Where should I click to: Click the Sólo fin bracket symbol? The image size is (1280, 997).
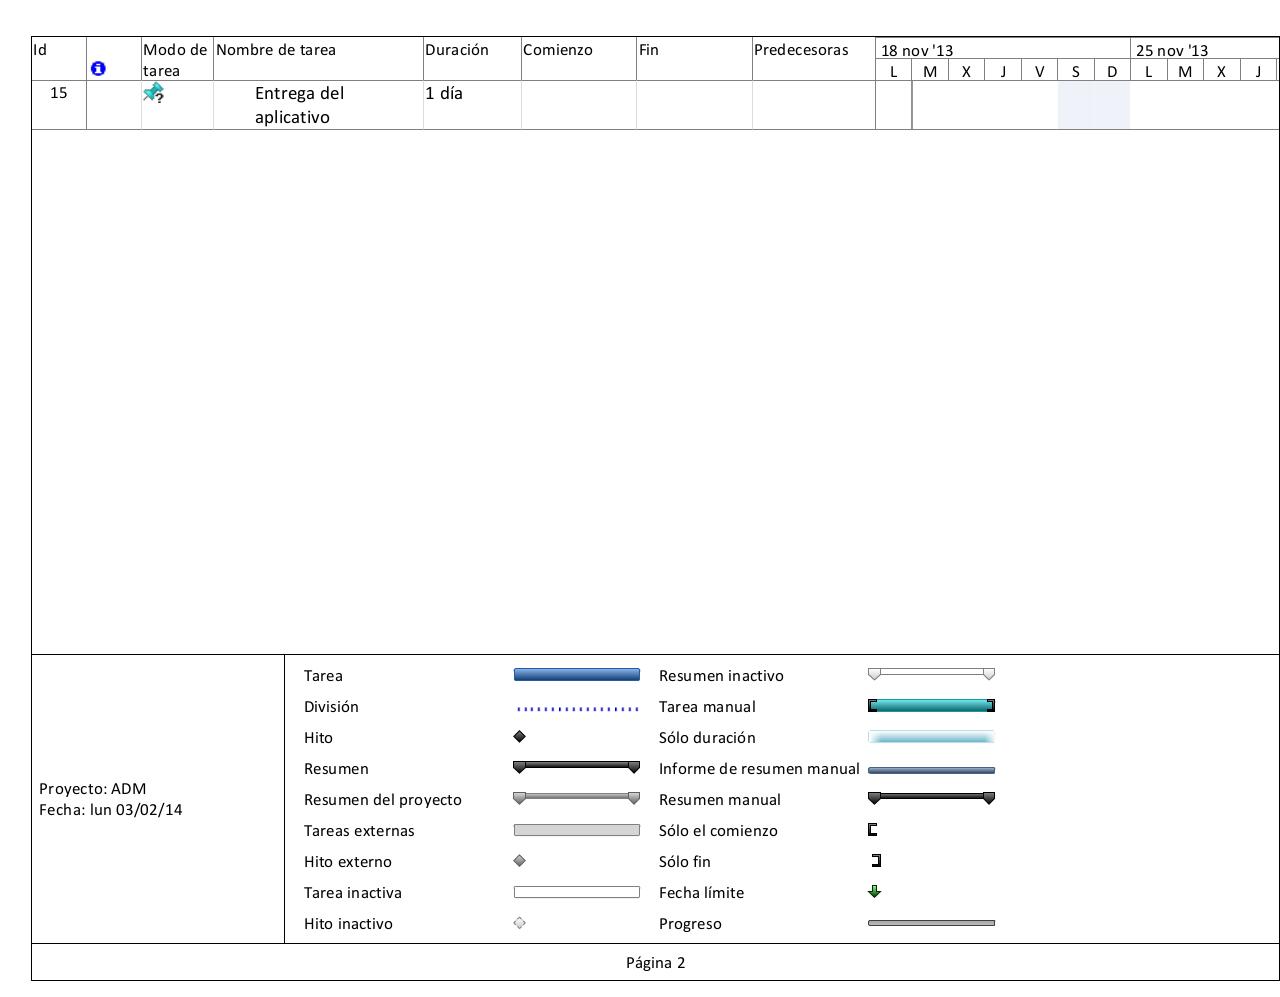click(x=877, y=861)
